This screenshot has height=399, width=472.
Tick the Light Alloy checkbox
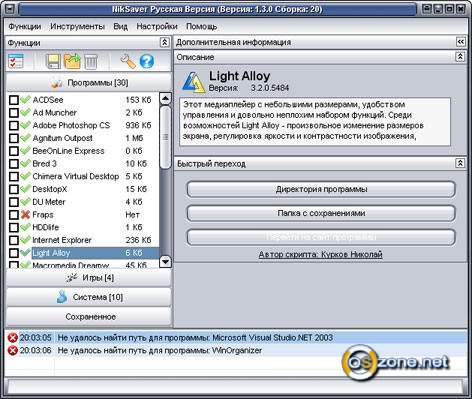[14, 253]
